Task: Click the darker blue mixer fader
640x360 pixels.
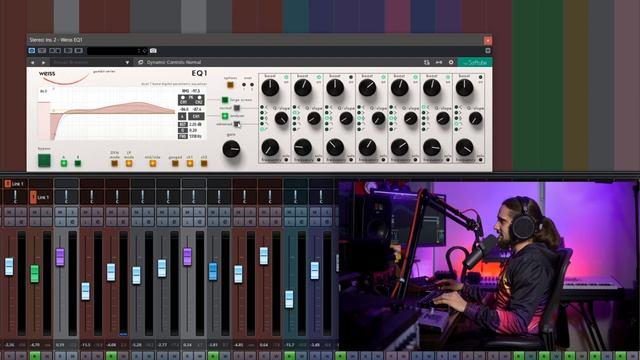Action: tap(213, 271)
